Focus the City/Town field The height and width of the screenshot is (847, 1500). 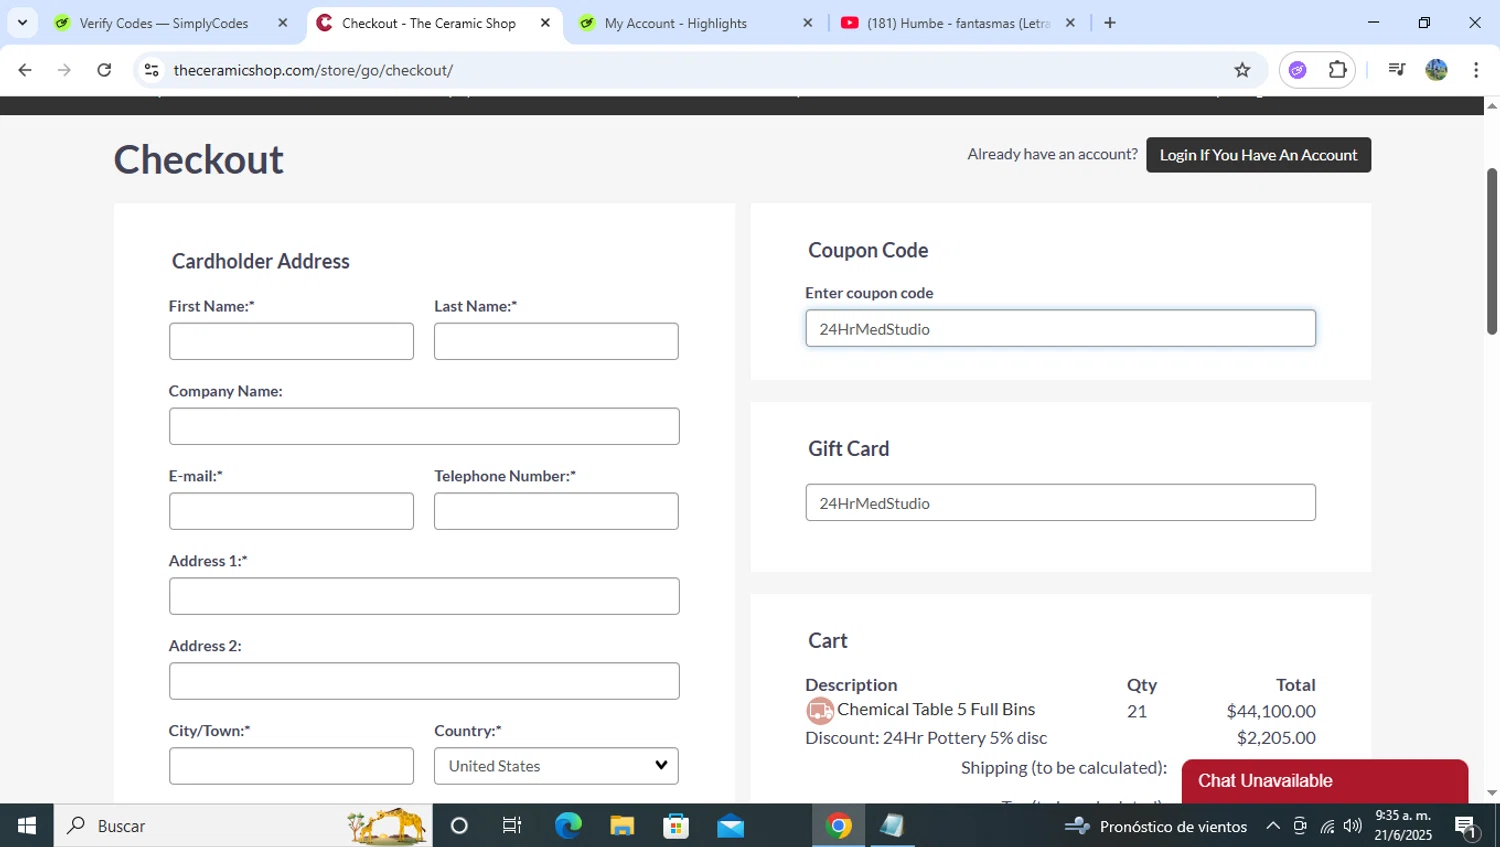[x=291, y=766]
